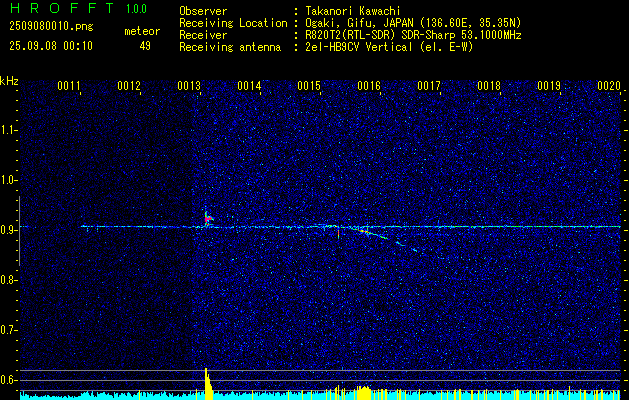This screenshot has height=400, width=629.
Task: Click the 0.6 kHz axis label
Action: tap(8, 380)
